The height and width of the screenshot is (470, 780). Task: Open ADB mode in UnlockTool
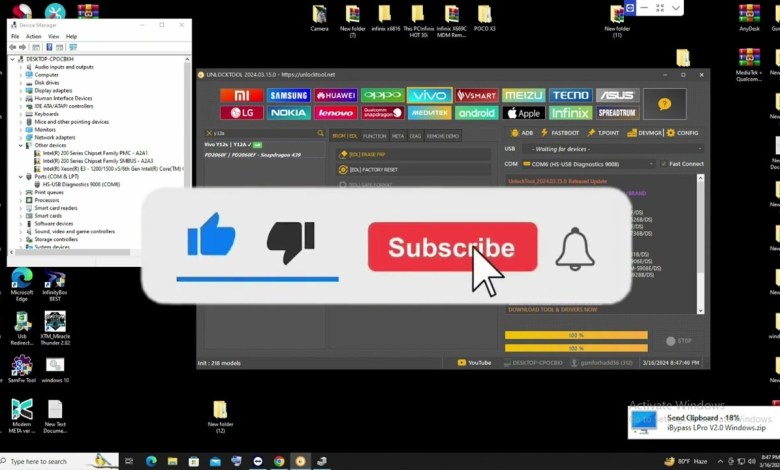click(x=522, y=133)
